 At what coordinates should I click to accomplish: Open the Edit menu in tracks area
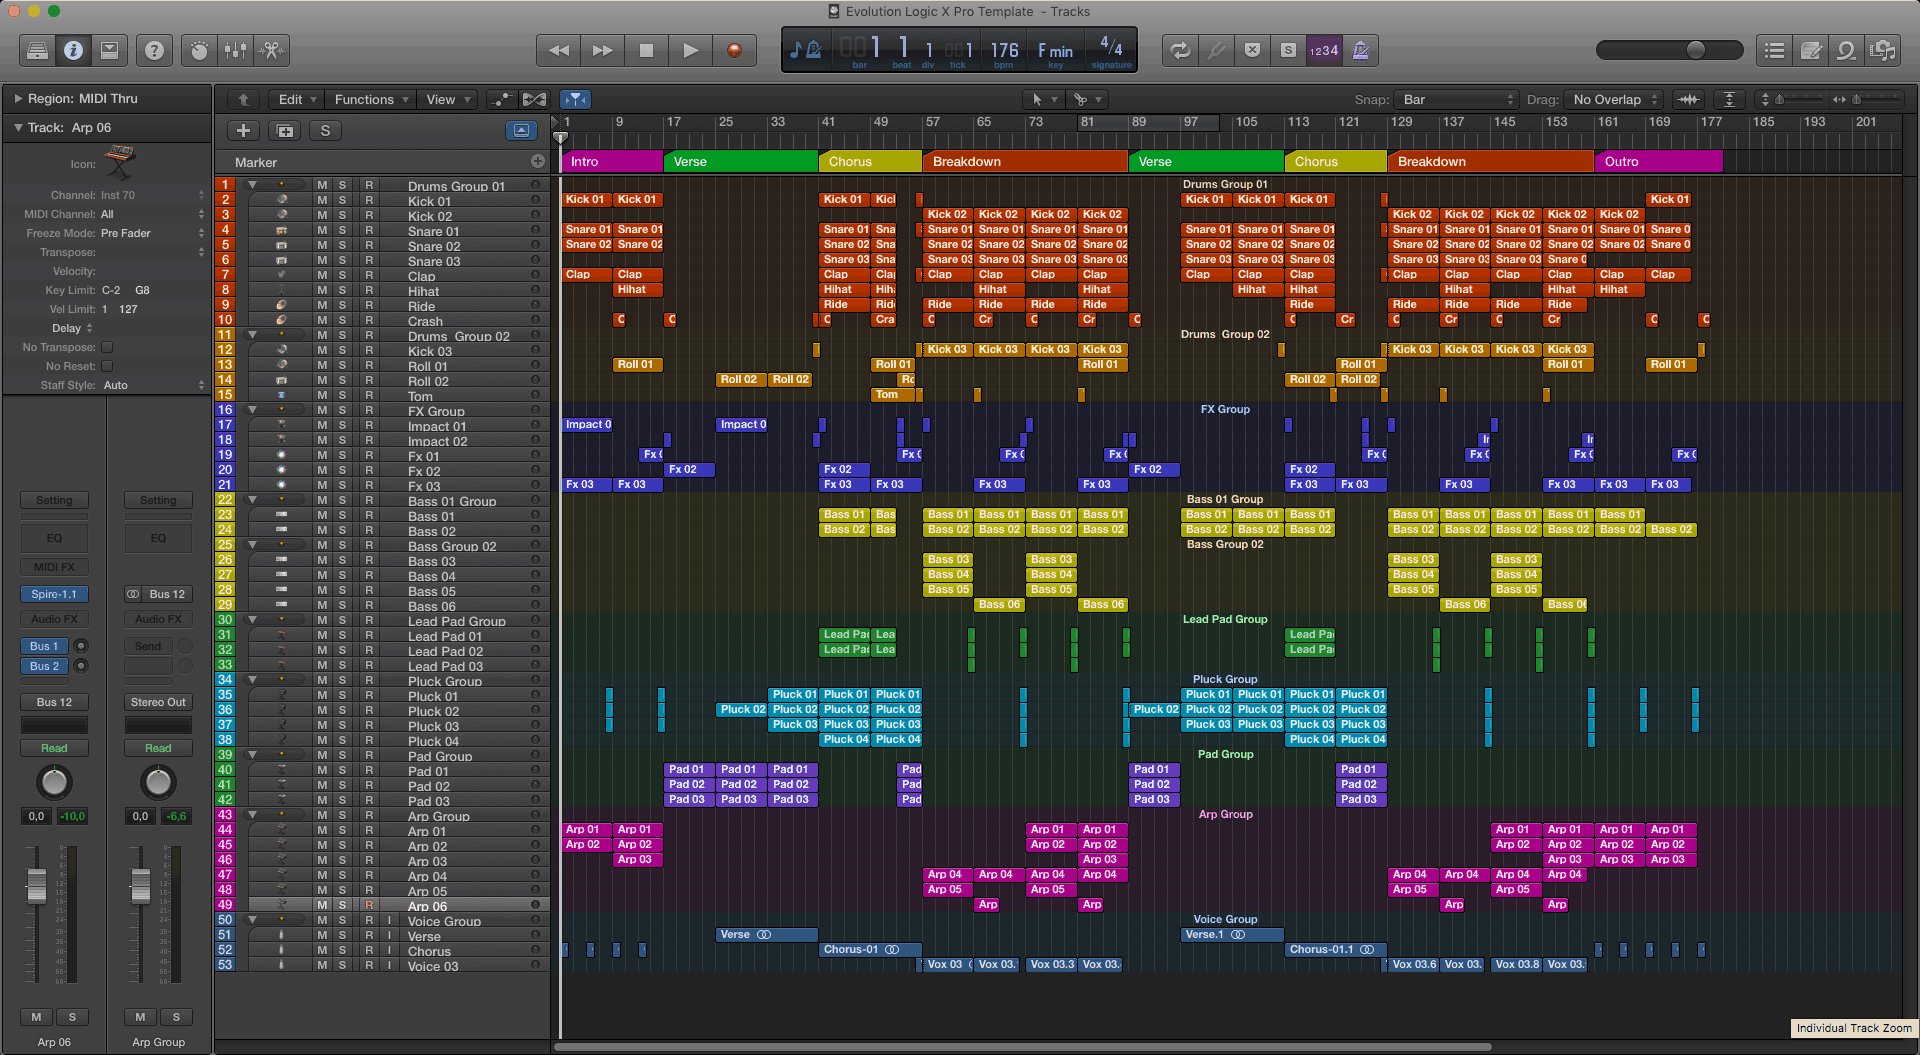295,99
